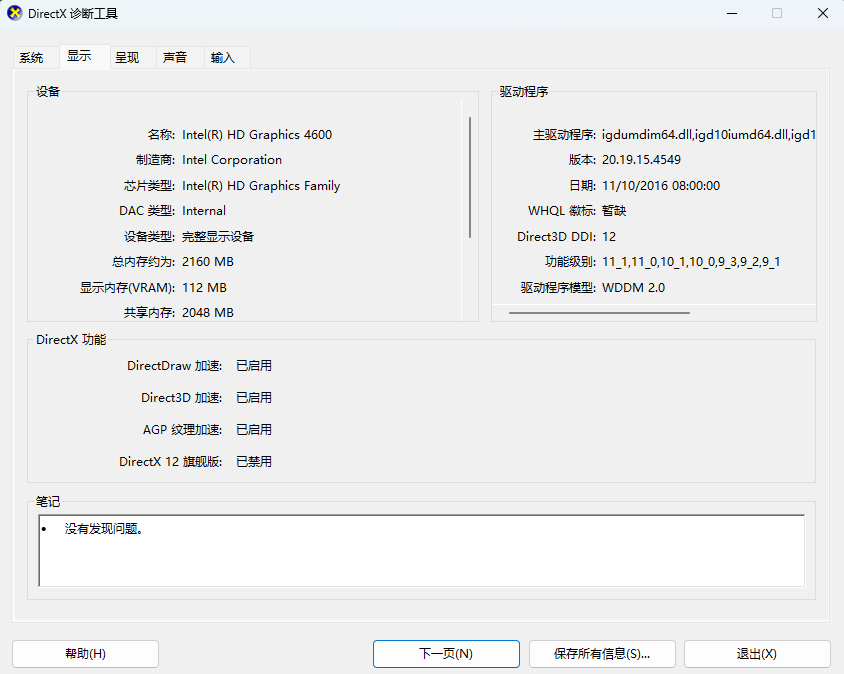The image size is (844, 674).
Task: Click the feature levels 11_1,11_0,10_1 value
Action: tap(691, 262)
